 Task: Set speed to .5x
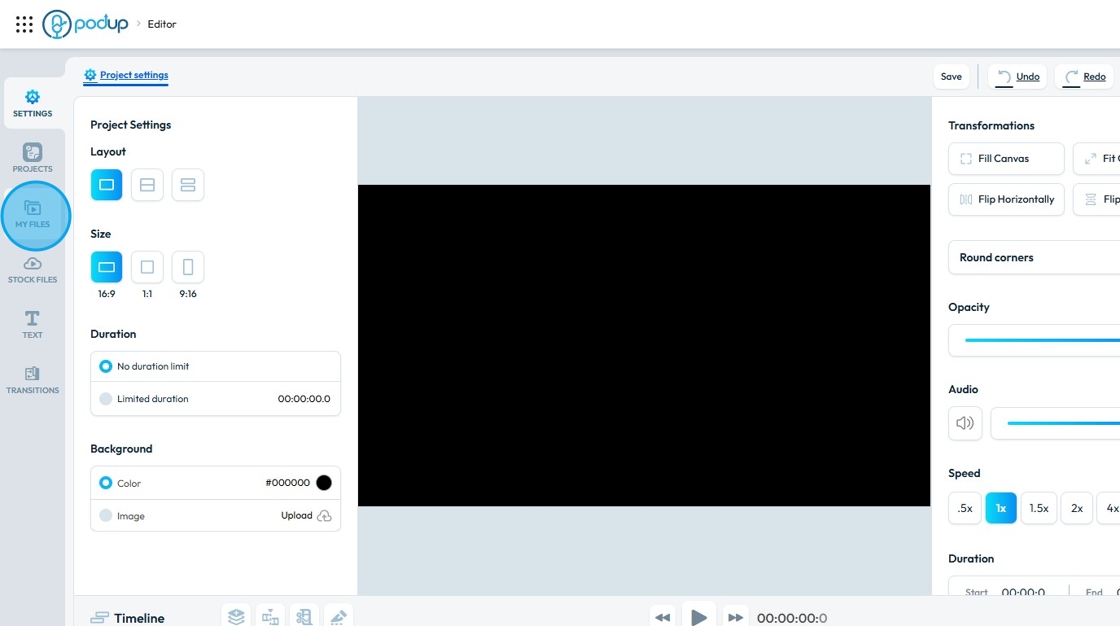965,508
